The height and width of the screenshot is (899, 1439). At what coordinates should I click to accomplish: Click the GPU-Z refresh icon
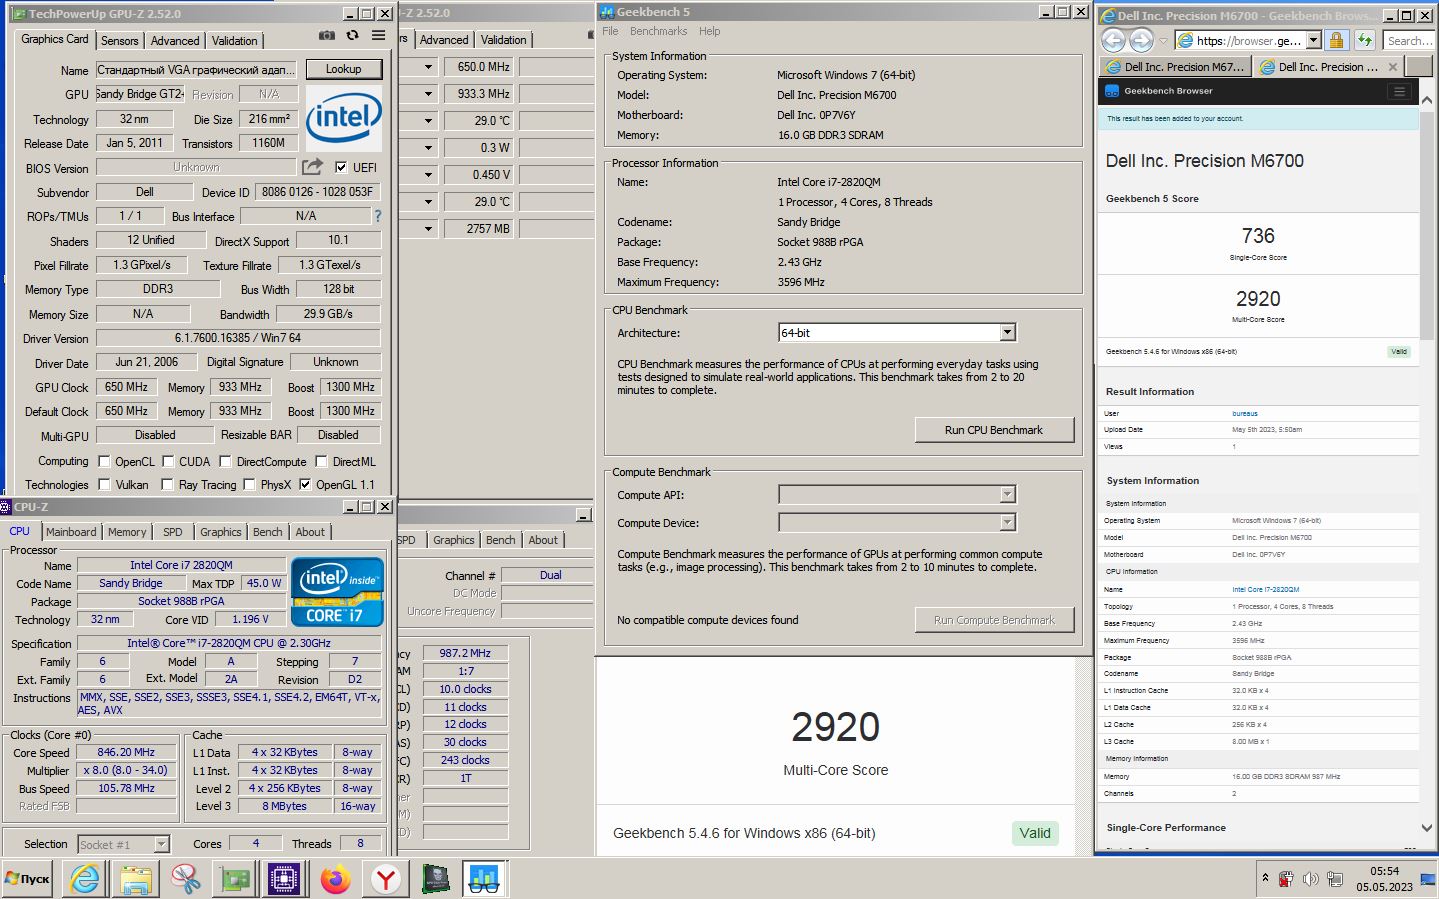[x=352, y=35]
